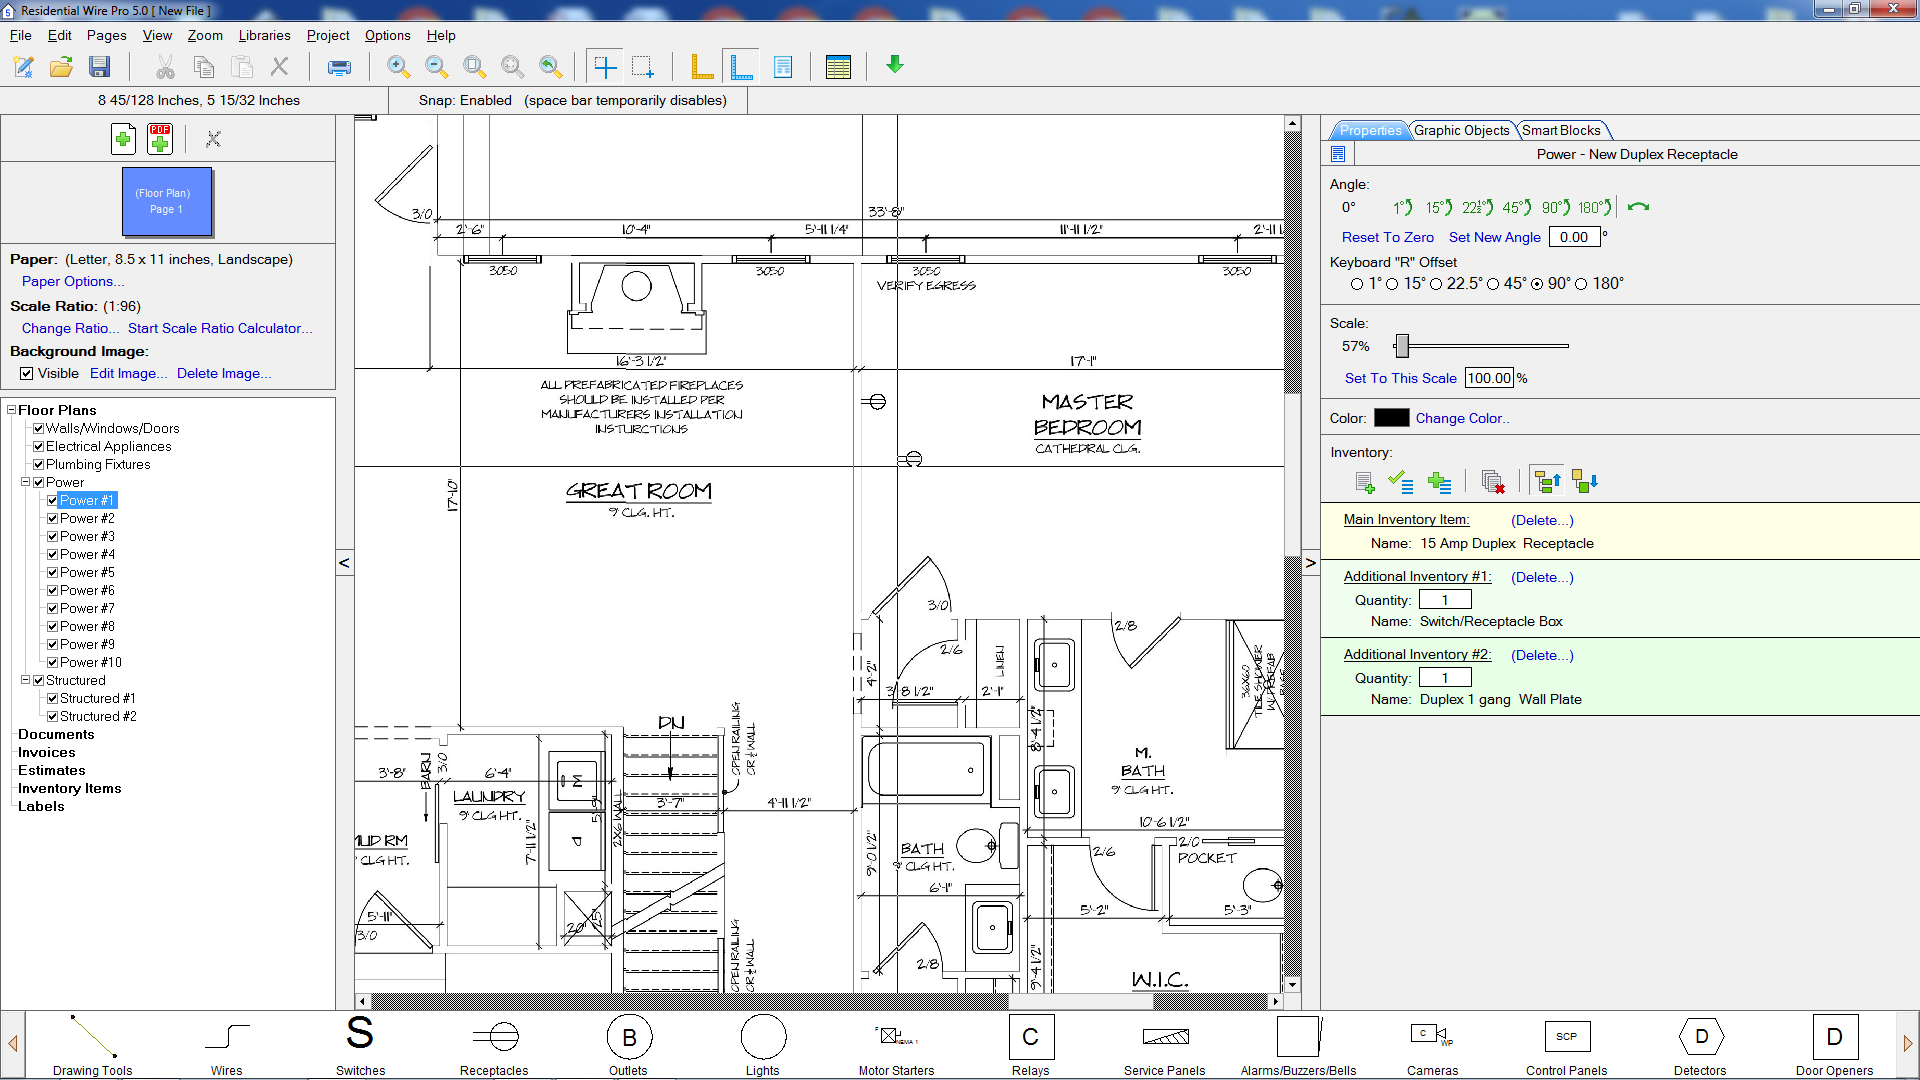Click the black color swatch

pyautogui.click(x=1391, y=418)
